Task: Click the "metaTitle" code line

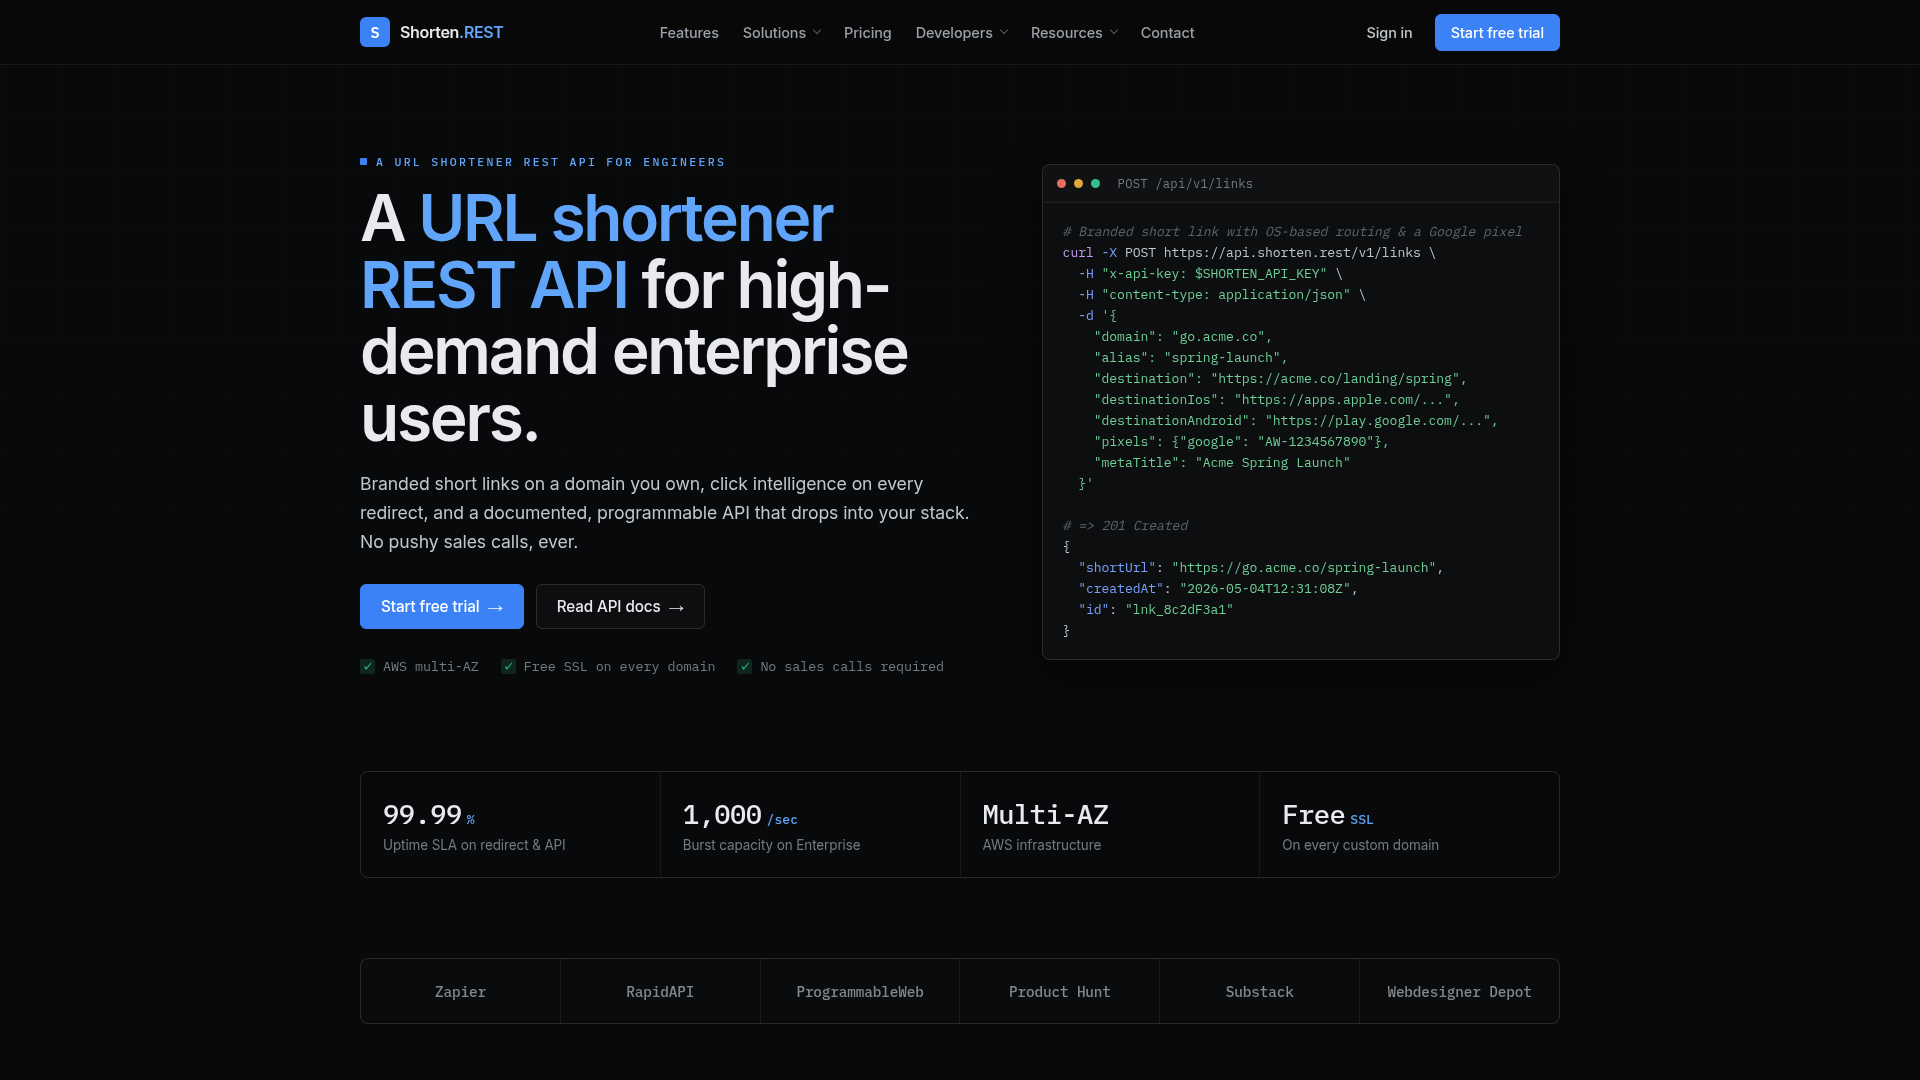Action: (1222, 463)
